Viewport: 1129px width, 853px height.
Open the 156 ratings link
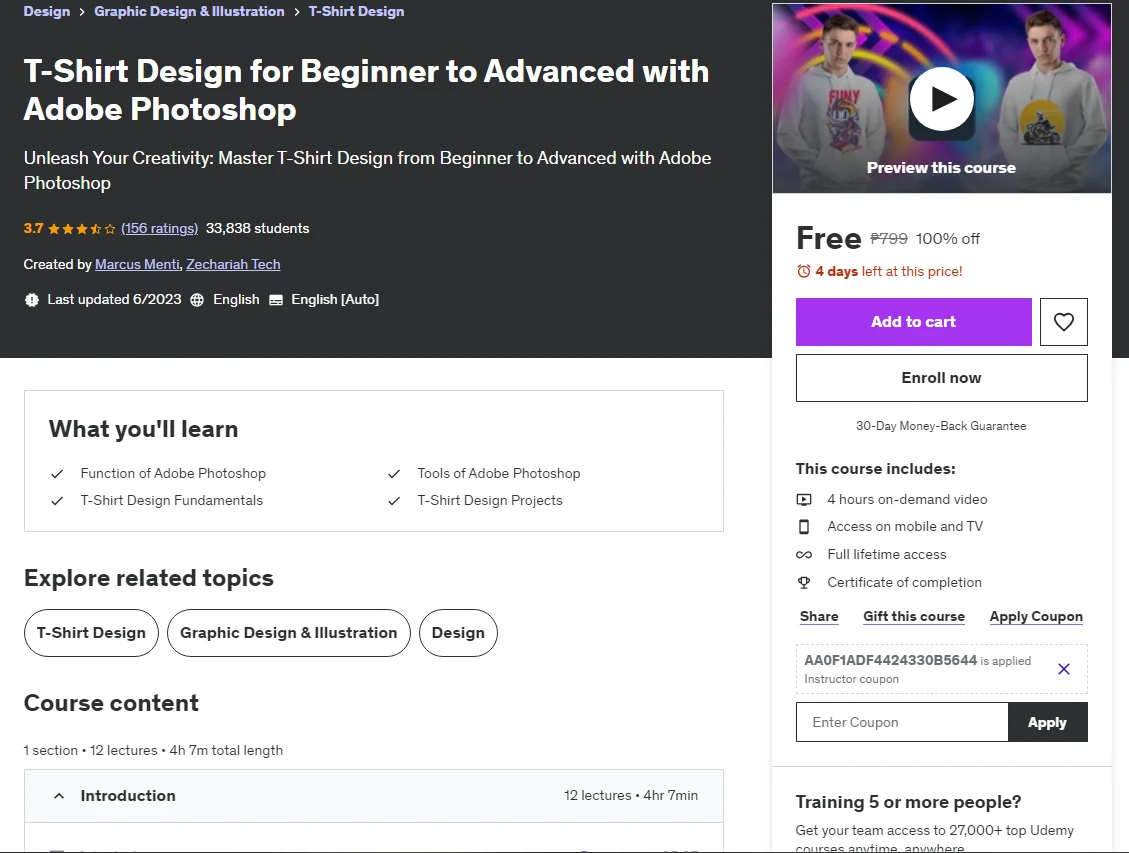click(x=159, y=228)
